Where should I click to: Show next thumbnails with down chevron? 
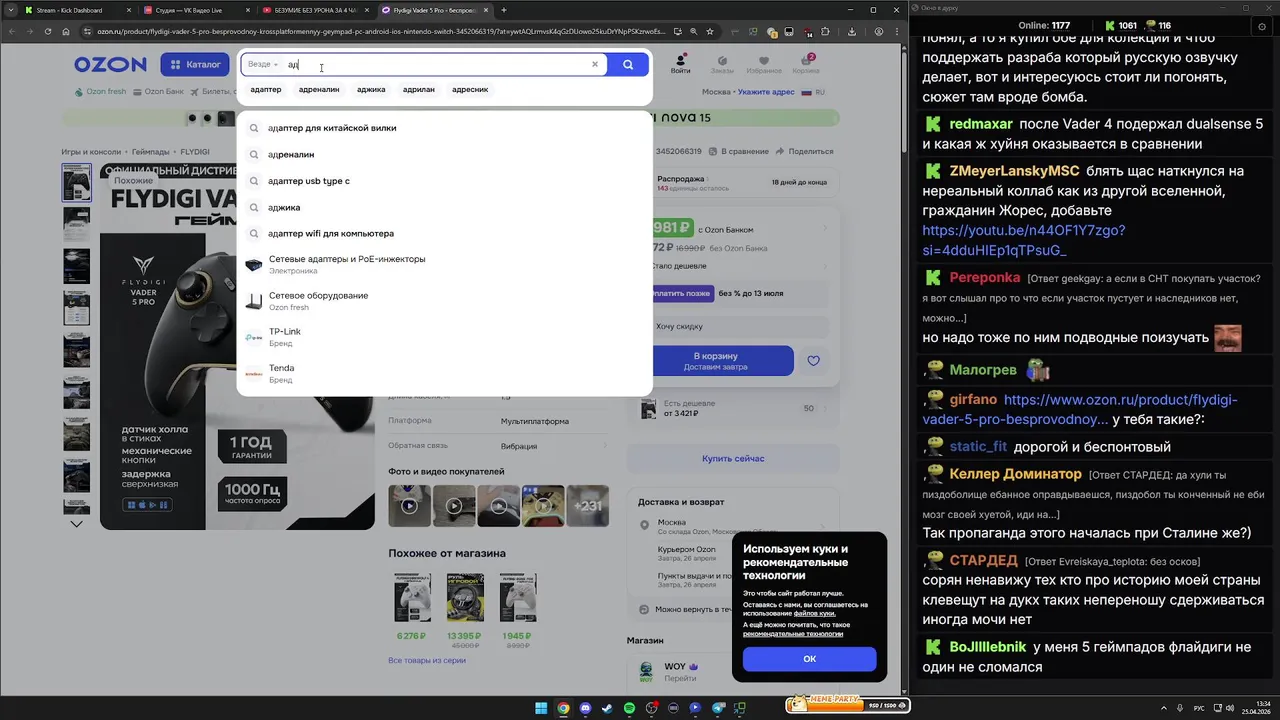(x=76, y=523)
